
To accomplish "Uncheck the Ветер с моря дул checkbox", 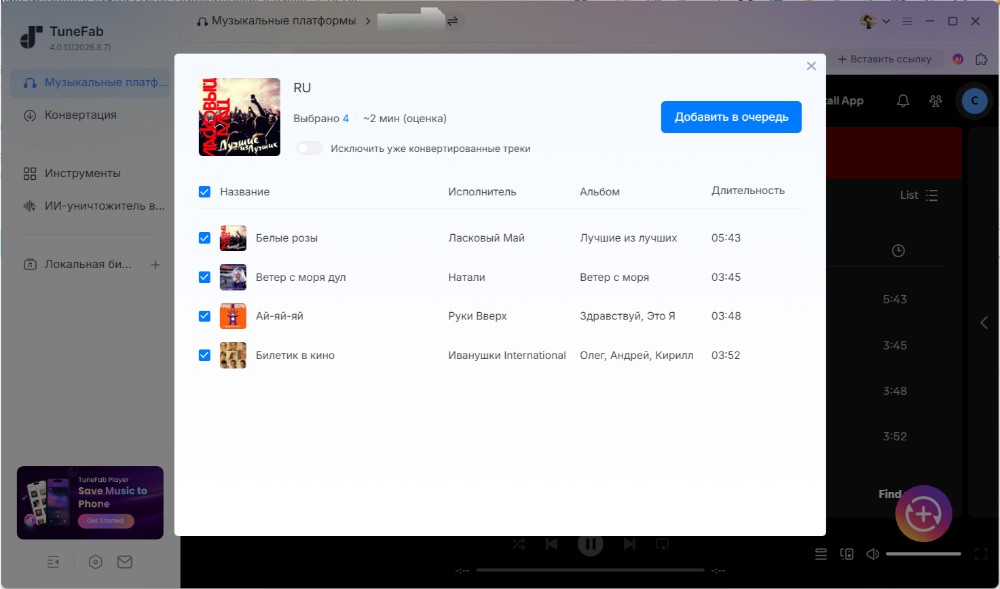I will click(x=204, y=277).
